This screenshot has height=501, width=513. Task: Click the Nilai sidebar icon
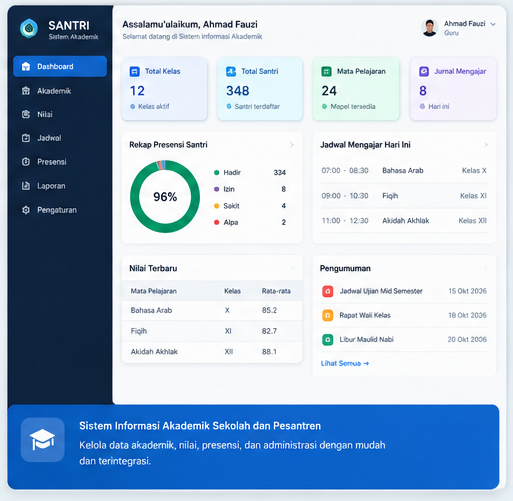coord(26,114)
